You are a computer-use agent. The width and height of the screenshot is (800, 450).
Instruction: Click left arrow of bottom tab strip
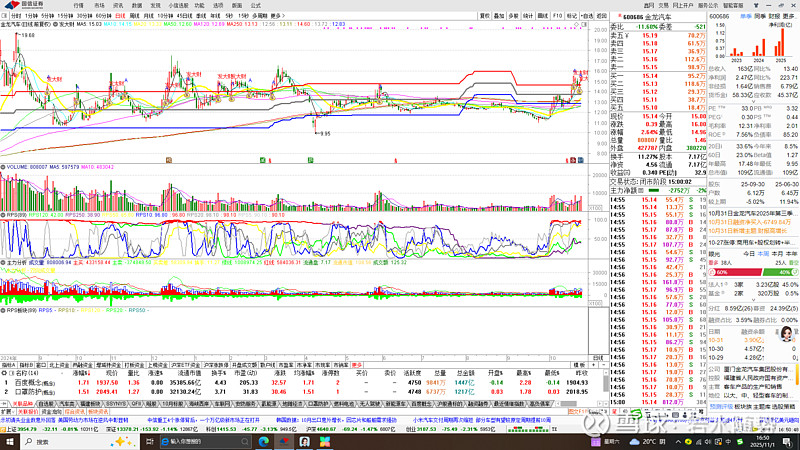pos(5,404)
